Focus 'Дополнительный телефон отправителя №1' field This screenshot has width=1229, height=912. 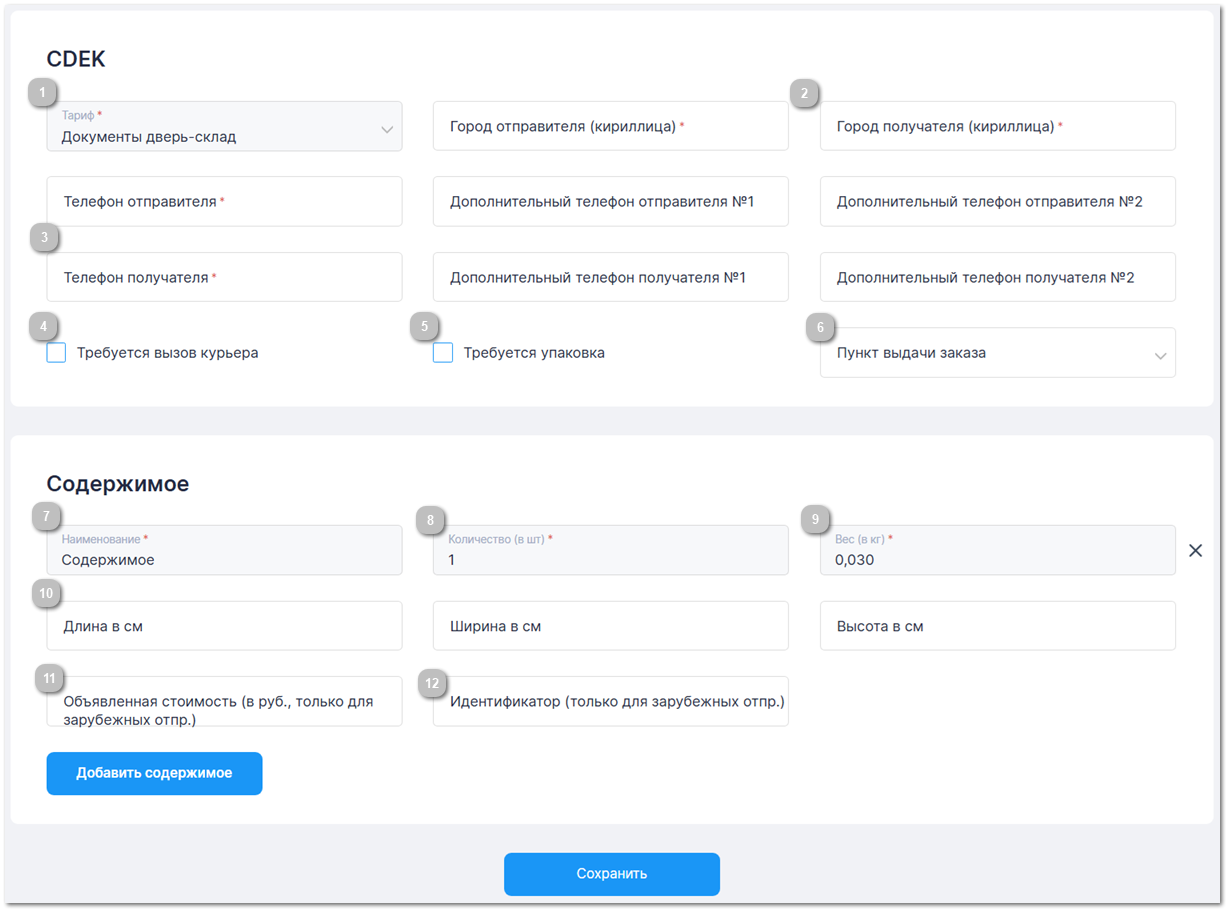coord(610,202)
